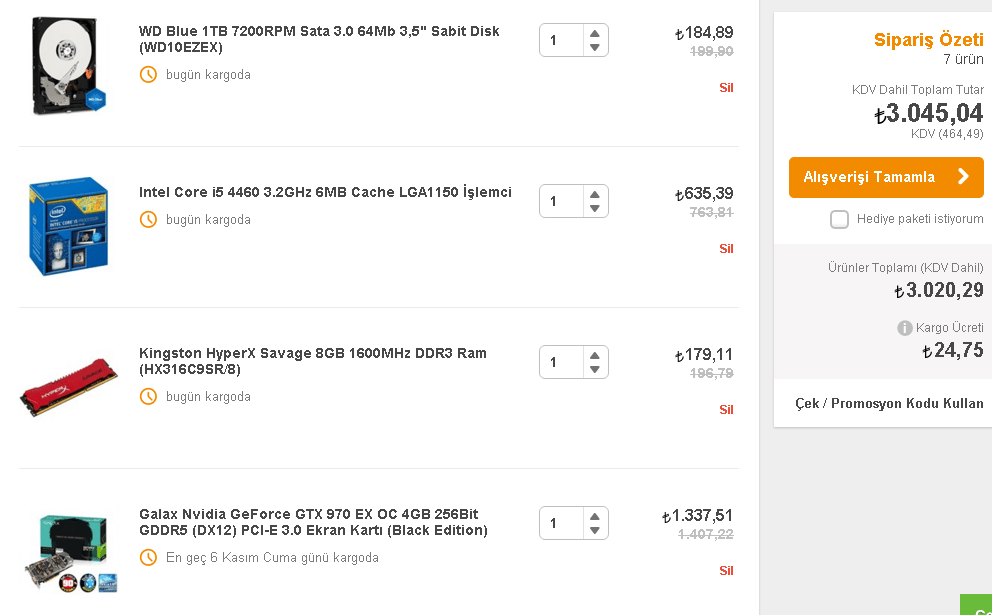Image resolution: width=992 pixels, height=615 pixels.
Task: Open WD Blue hard disk product image
Action: point(68,66)
